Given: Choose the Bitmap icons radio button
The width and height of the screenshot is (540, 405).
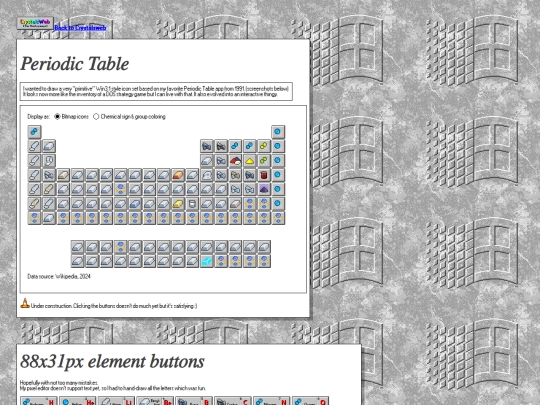Looking at the screenshot, I should [x=57, y=117].
